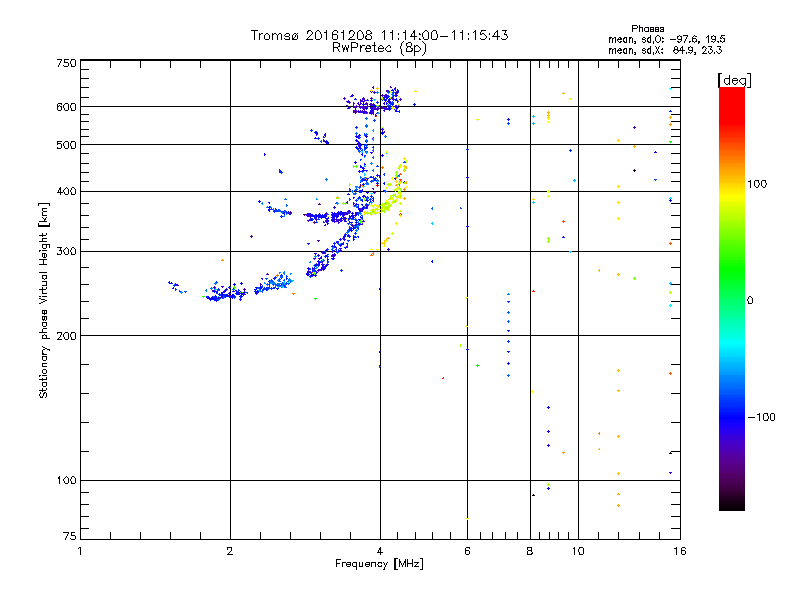800x600 pixels.
Task: Click the y-axis label "75"
Action: (x=70, y=536)
